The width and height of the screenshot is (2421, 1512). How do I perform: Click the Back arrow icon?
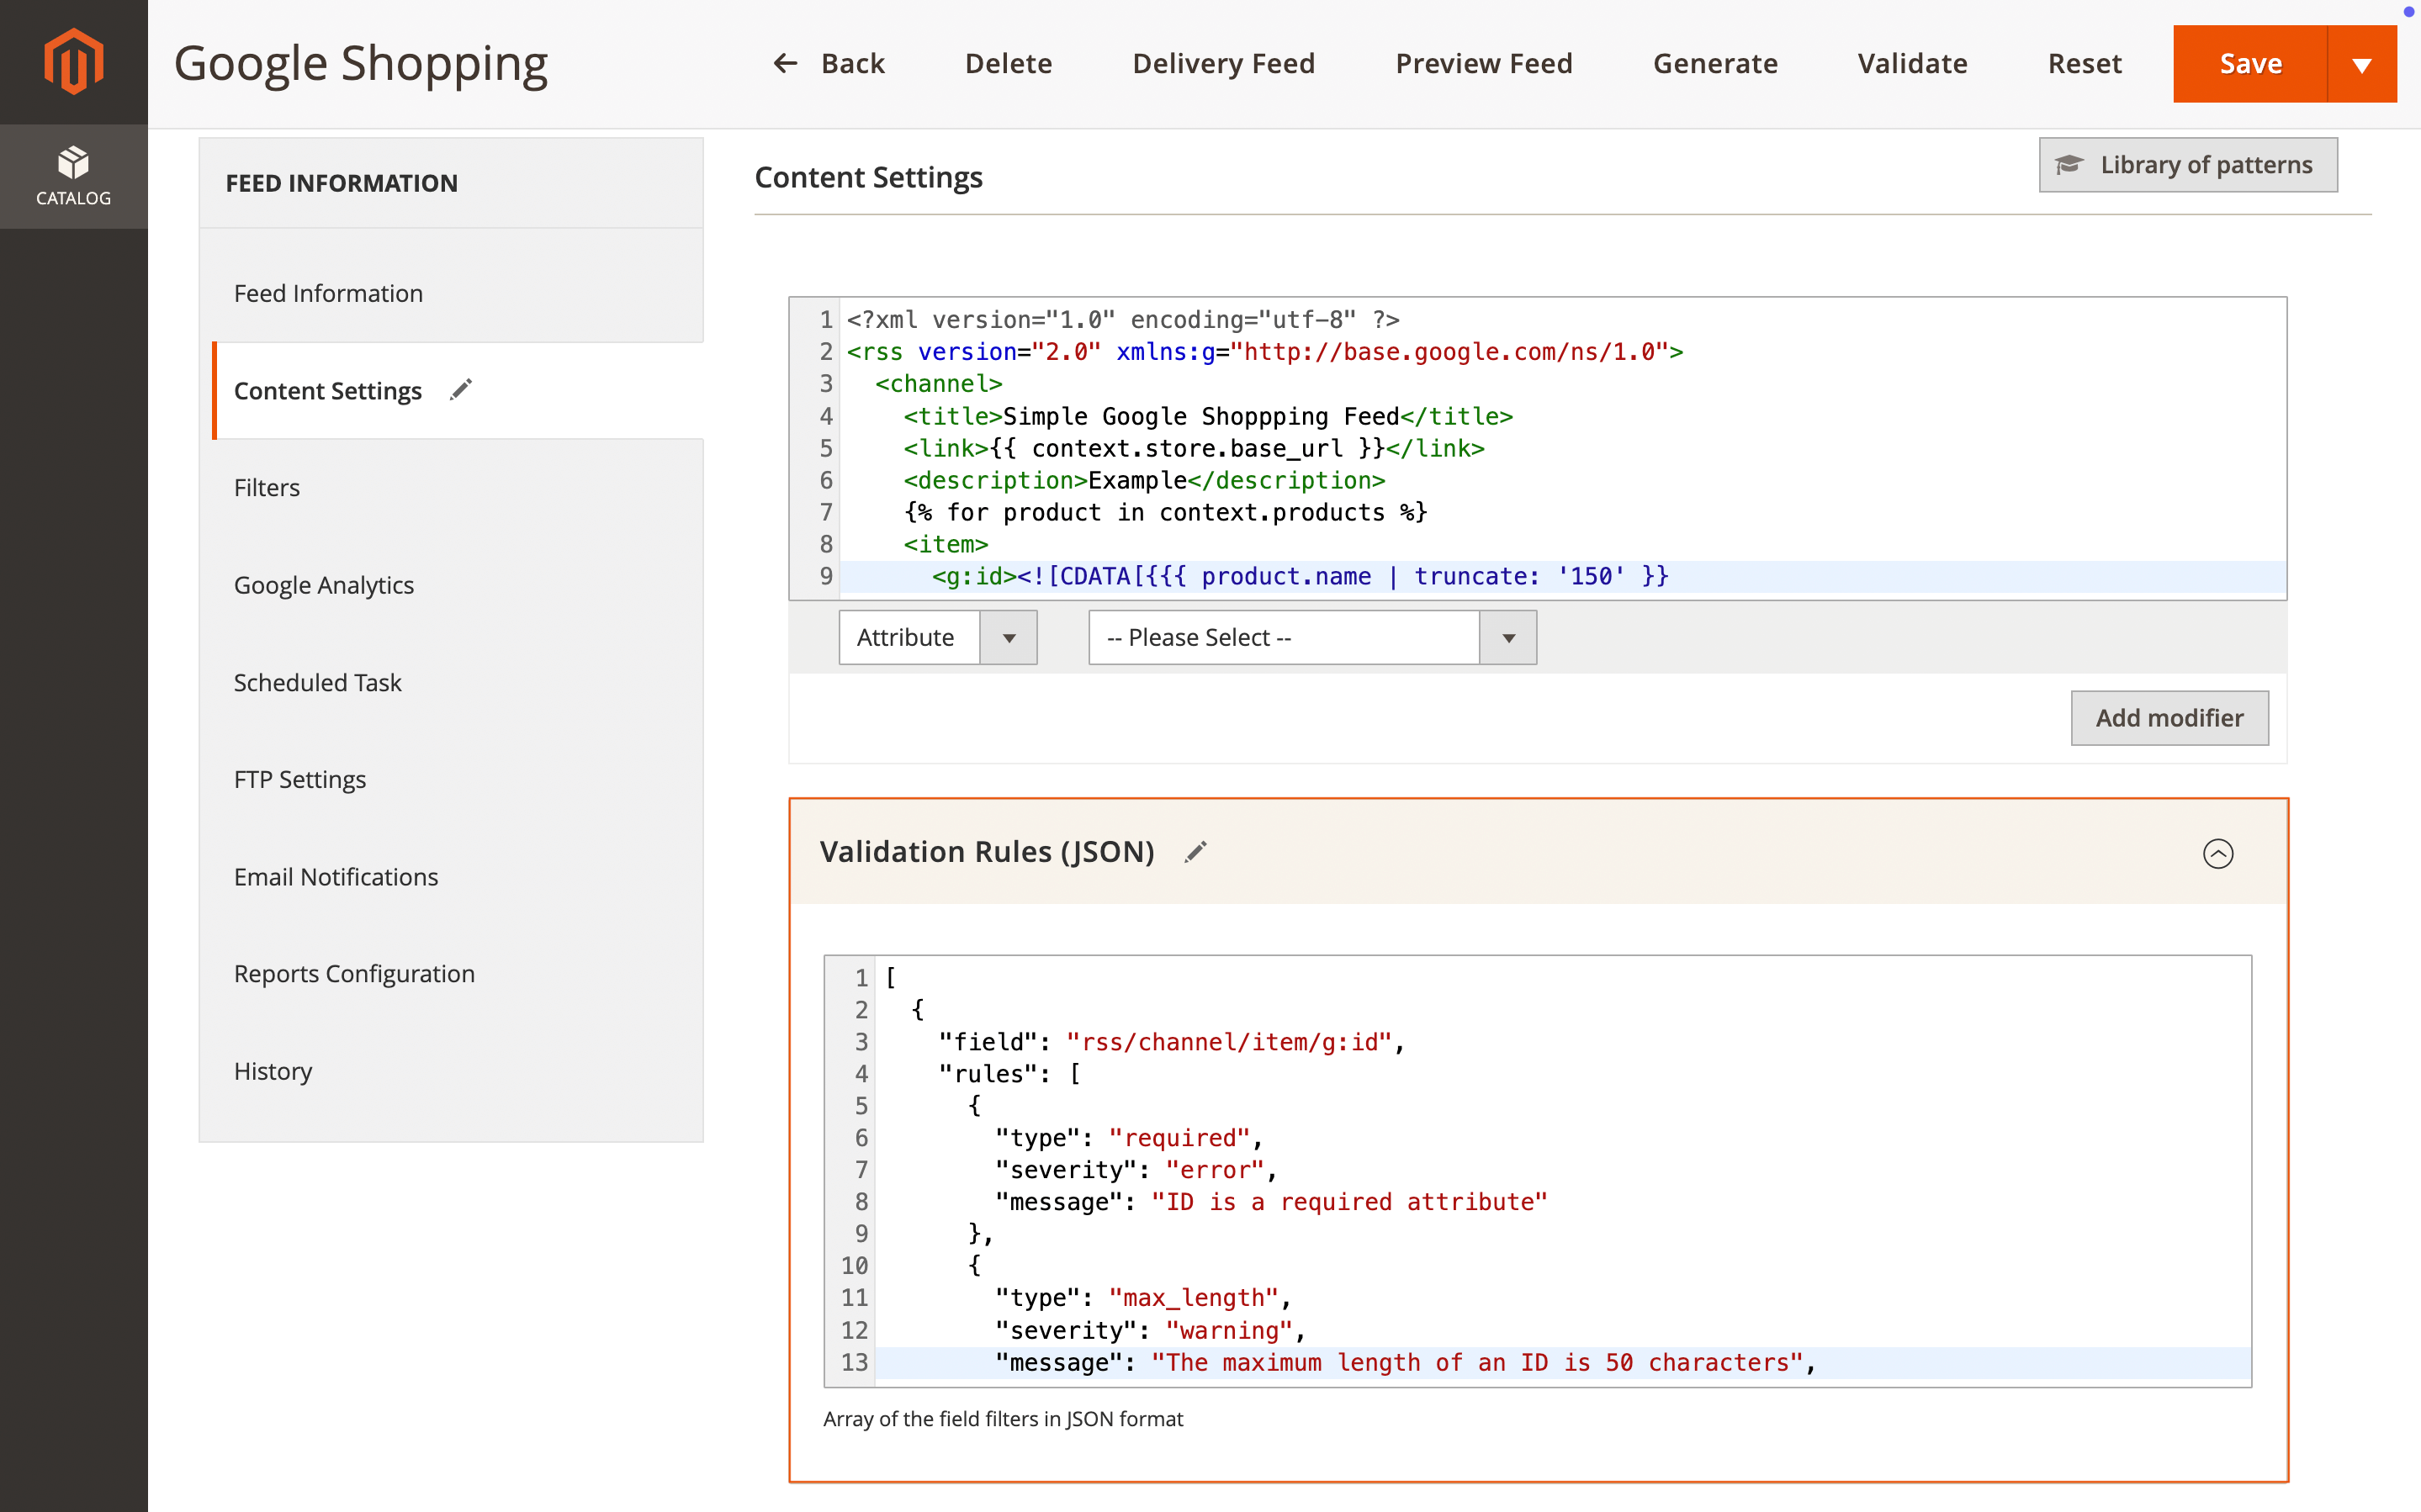[x=786, y=64]
